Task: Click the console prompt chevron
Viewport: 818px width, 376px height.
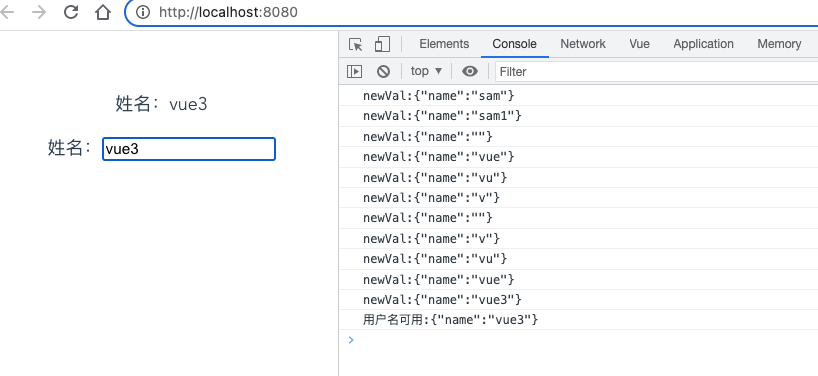Action: point(351,340)
